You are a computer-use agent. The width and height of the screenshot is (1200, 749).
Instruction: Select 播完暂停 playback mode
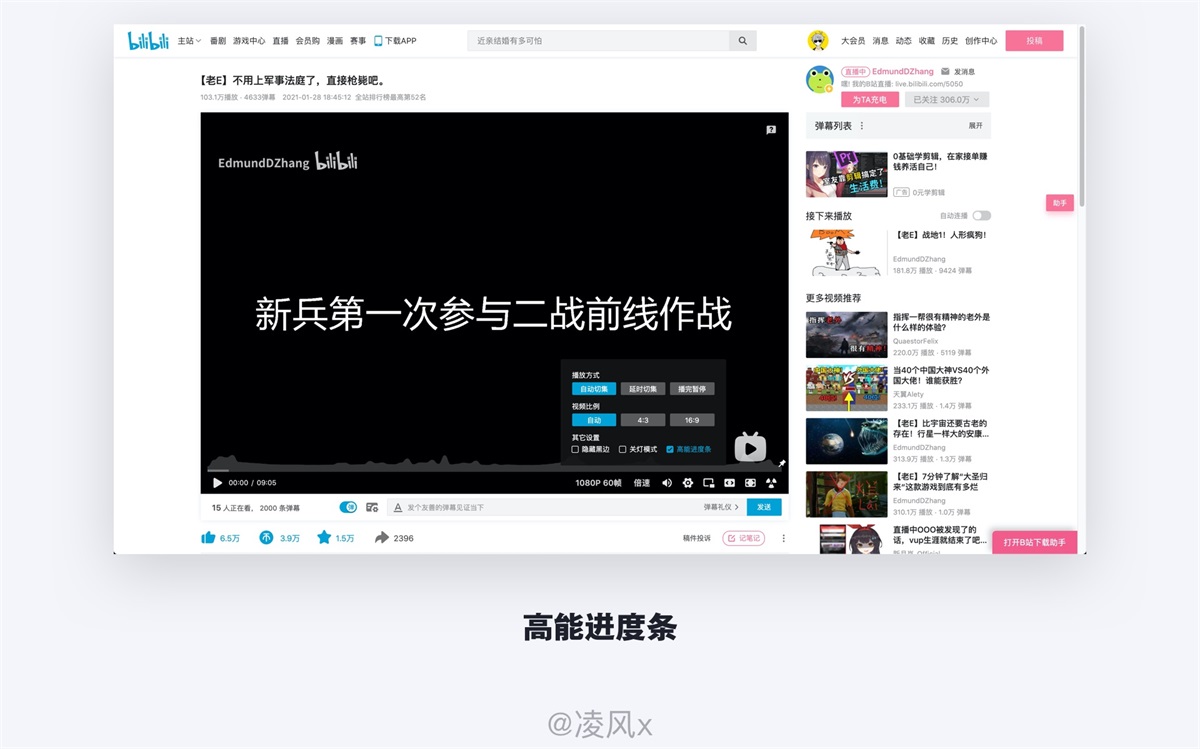(x=692, y=389)
